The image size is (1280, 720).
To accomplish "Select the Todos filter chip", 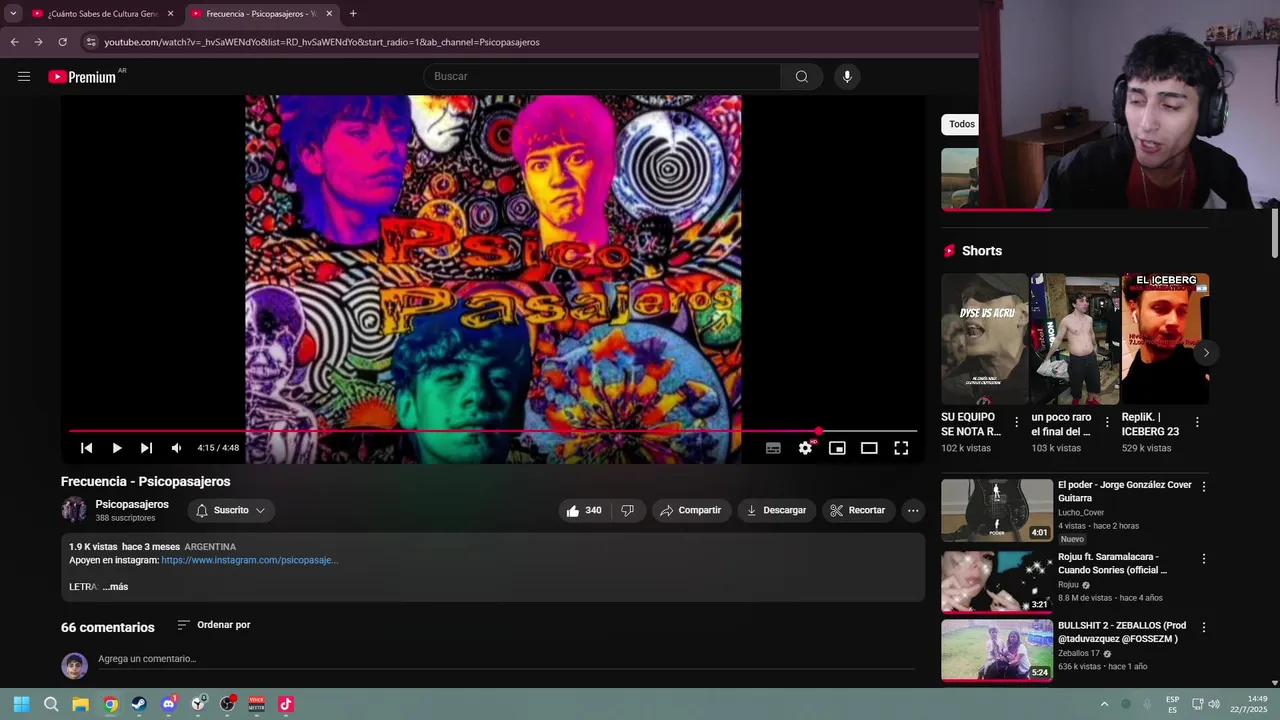I will point(961,124).
